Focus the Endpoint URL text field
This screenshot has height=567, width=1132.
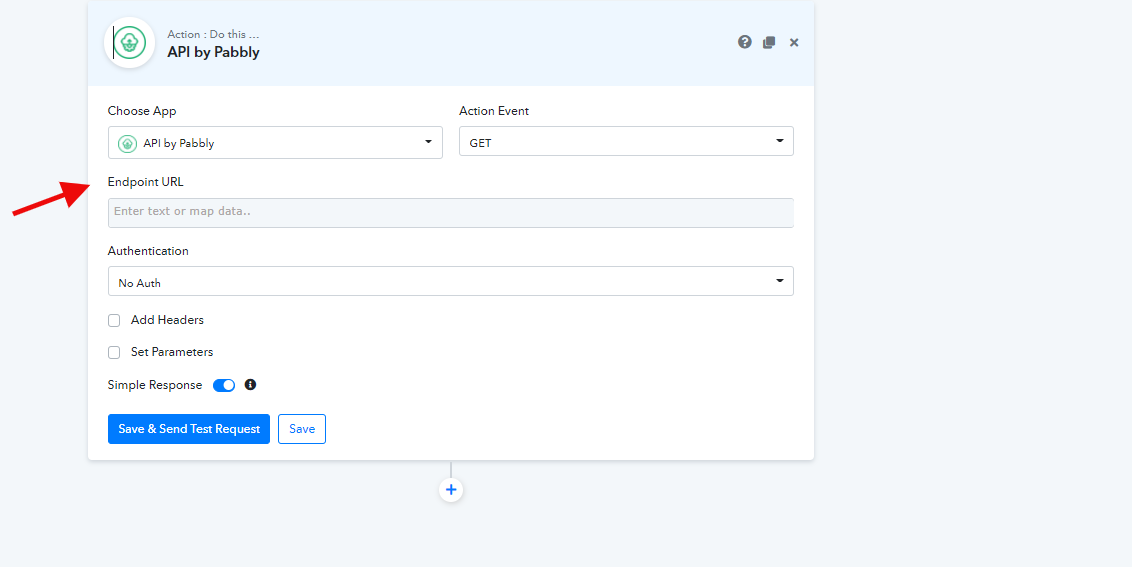[x=450, y=212]
